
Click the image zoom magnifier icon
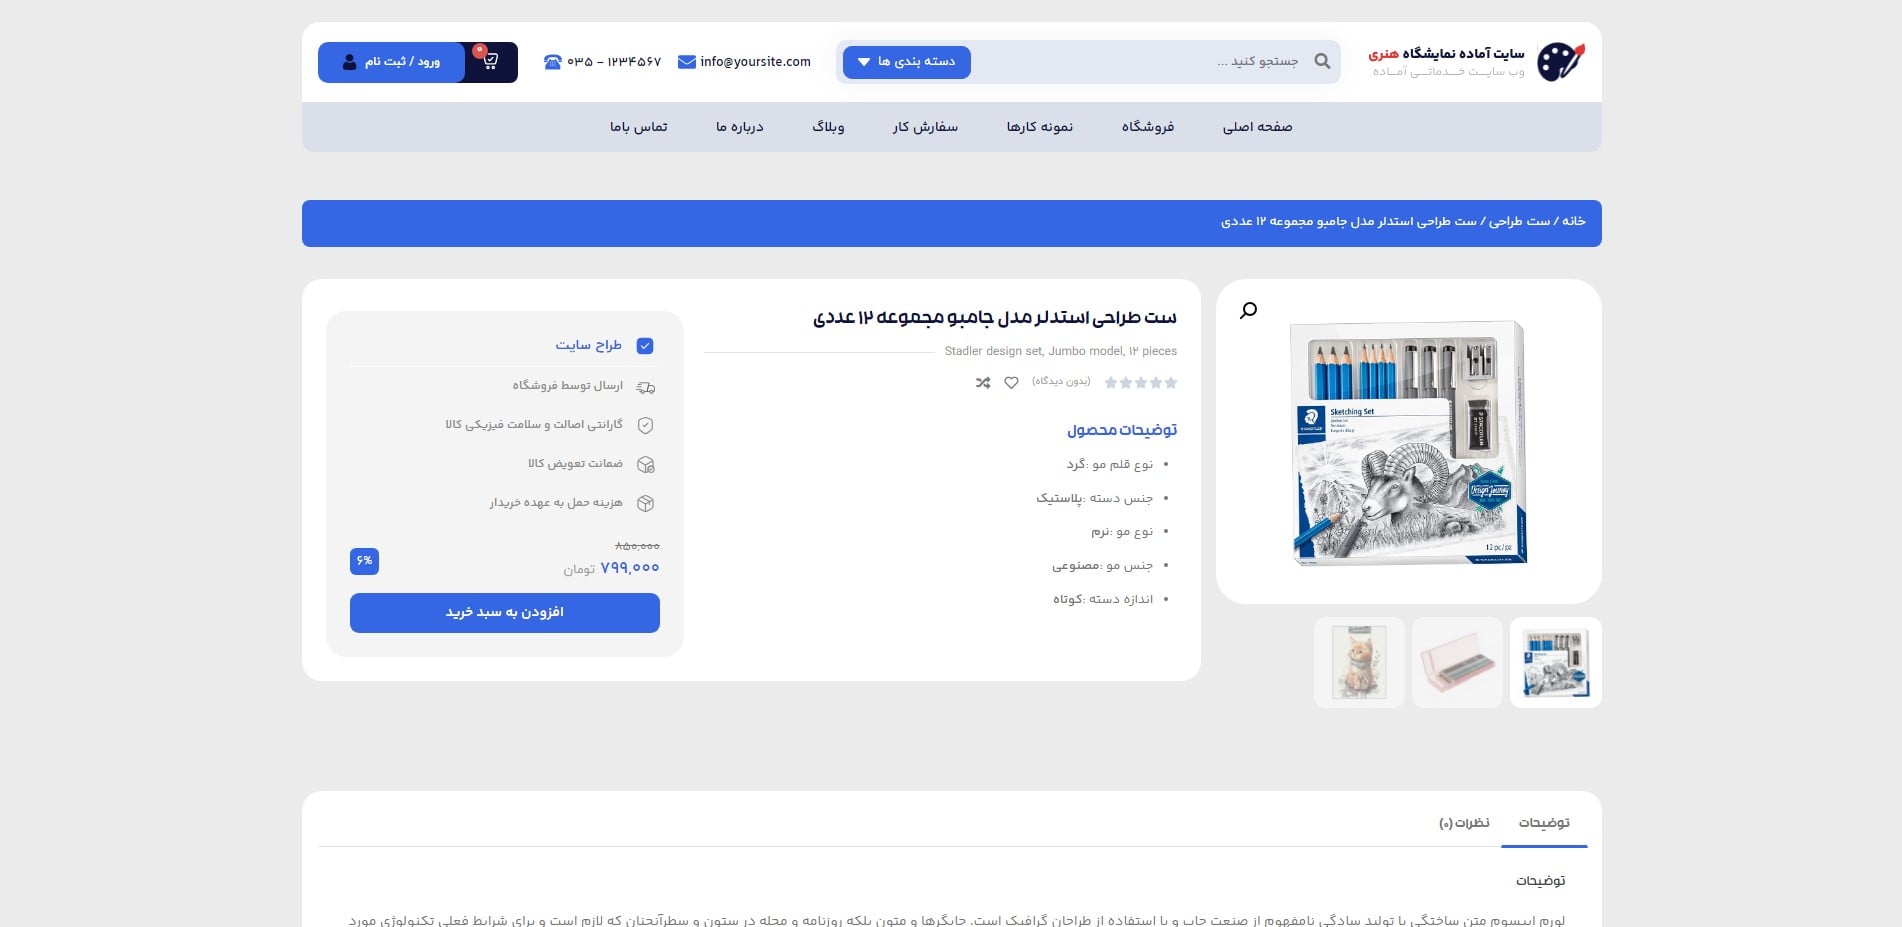pyautogui.click(x=1248, y=311)
